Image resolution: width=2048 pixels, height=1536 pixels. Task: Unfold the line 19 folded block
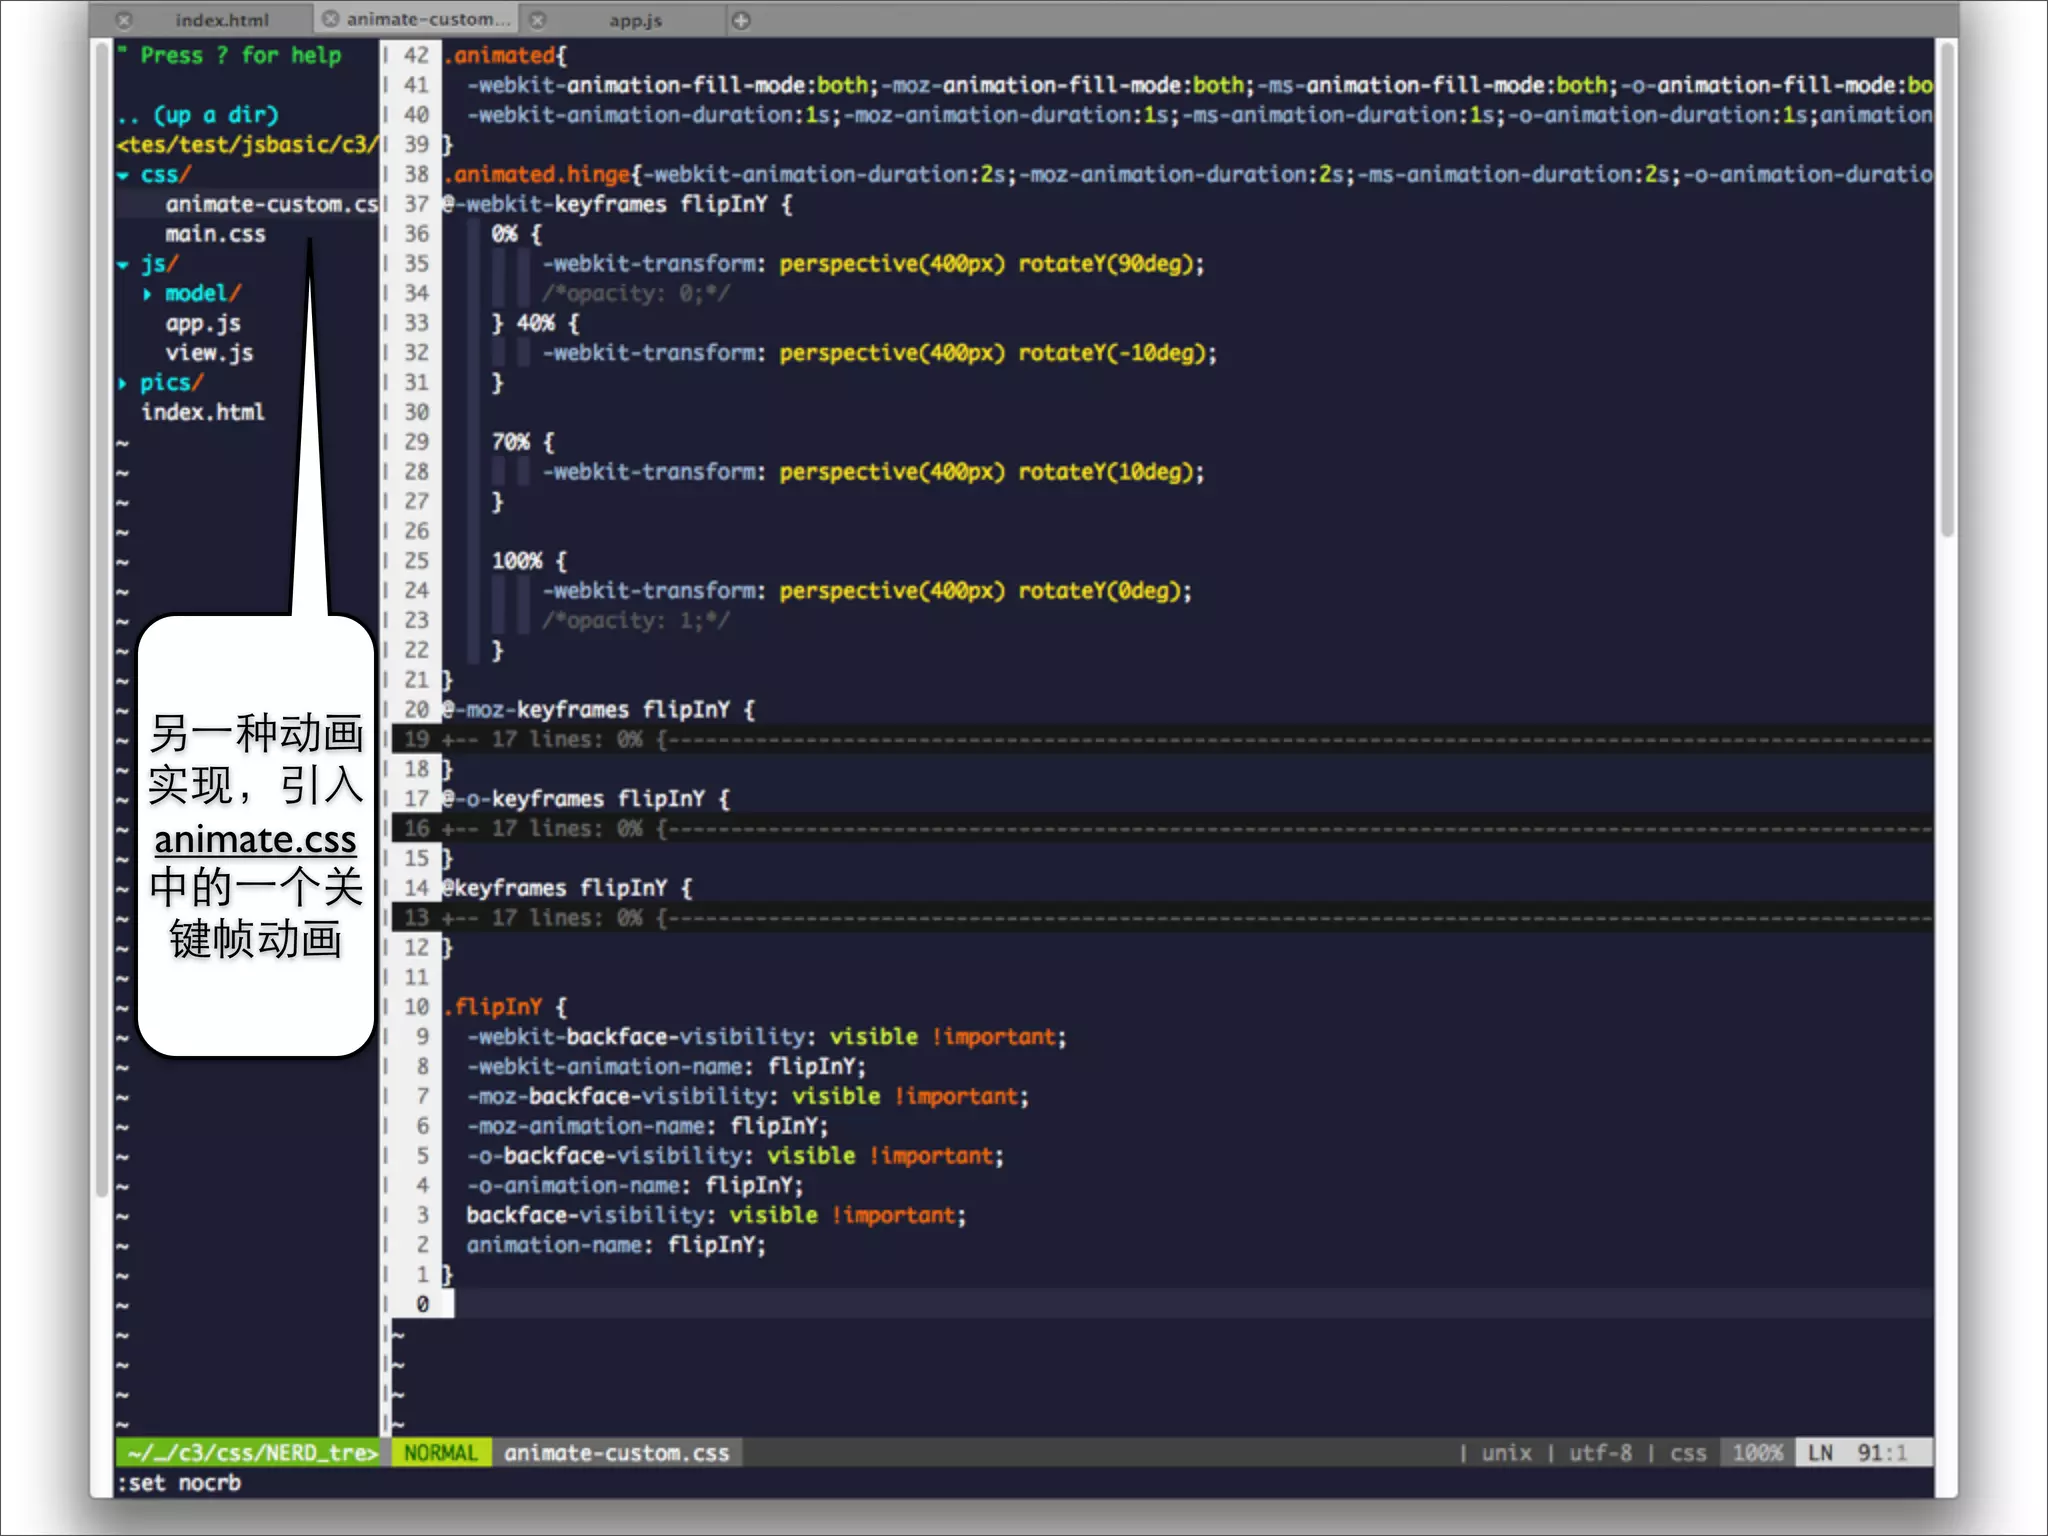[x=1162, y=739]
